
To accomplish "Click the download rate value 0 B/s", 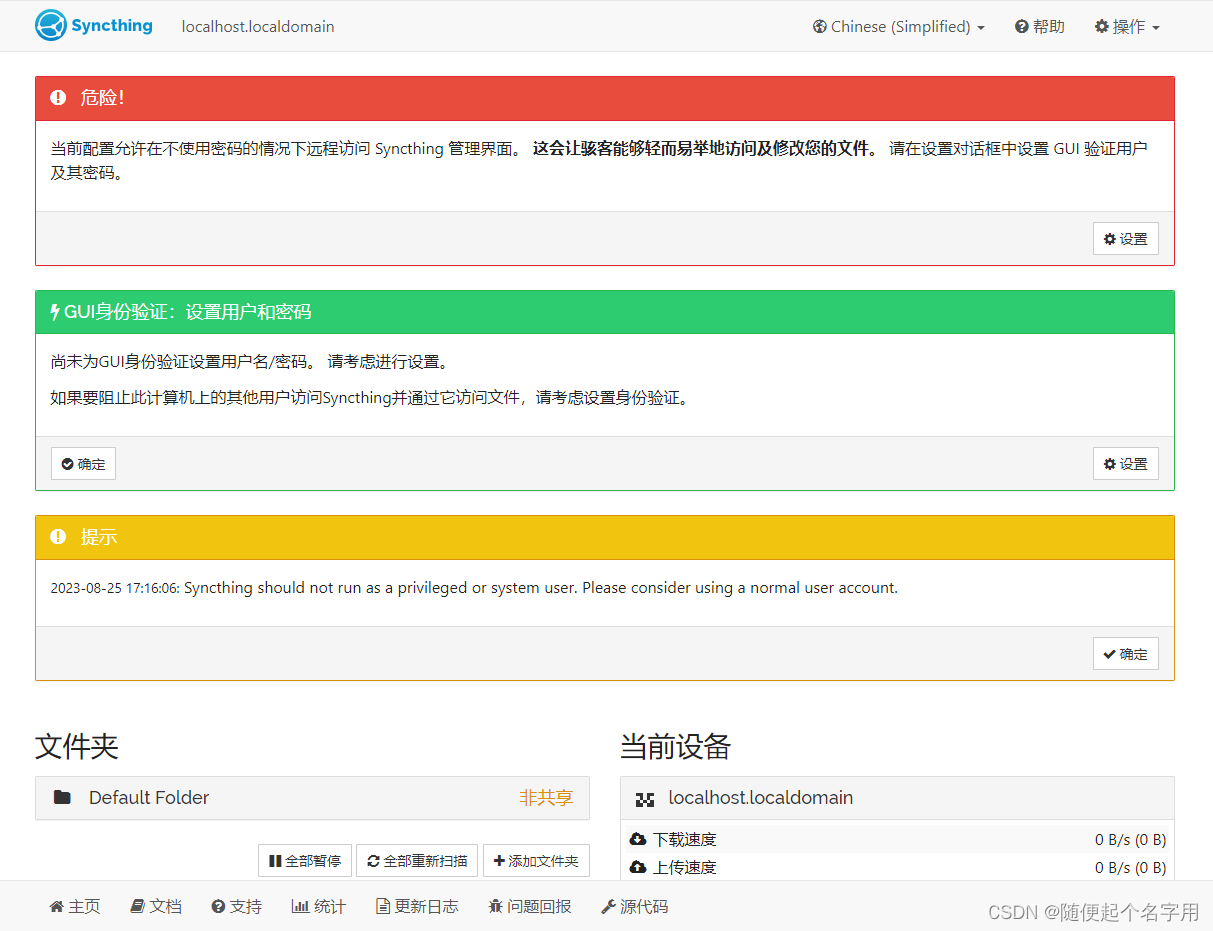I will coord(1130,839).
